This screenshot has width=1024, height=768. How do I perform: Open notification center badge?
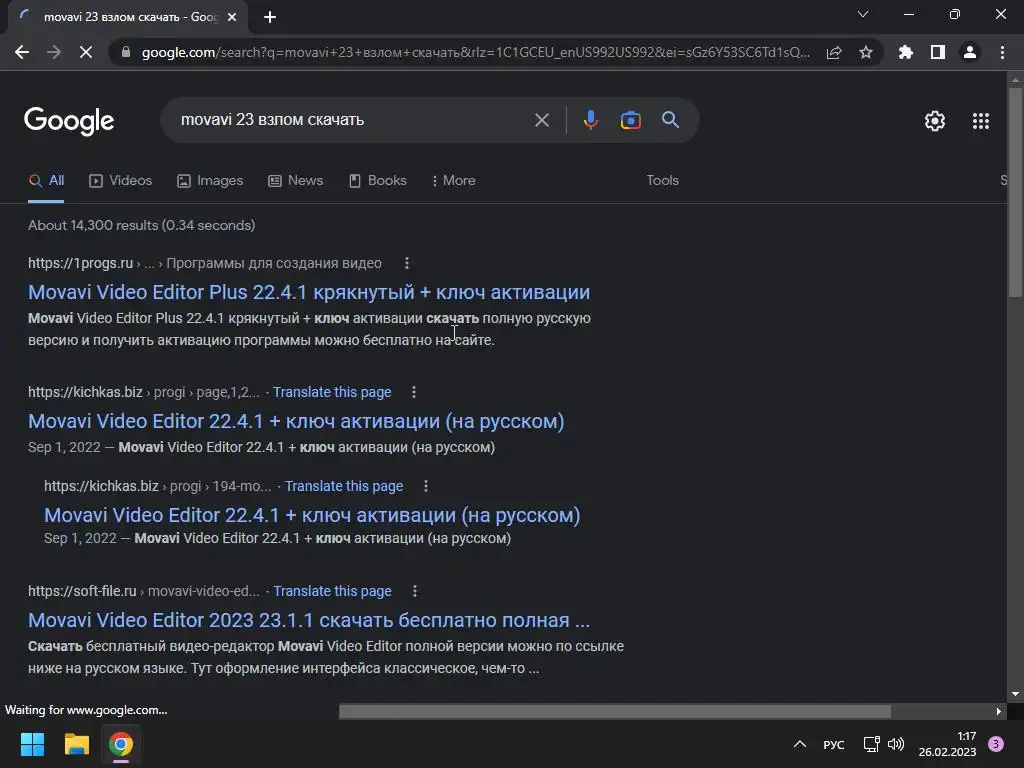[996, 744]
